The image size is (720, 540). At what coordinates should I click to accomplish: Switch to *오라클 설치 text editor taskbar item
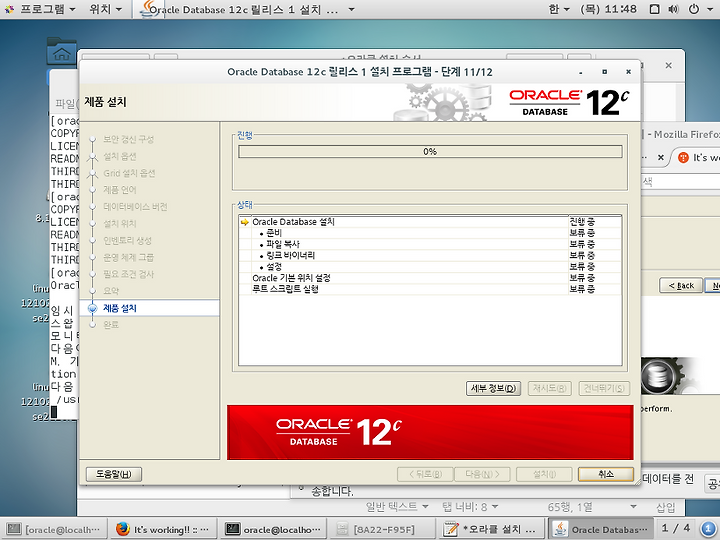(491, 529)
